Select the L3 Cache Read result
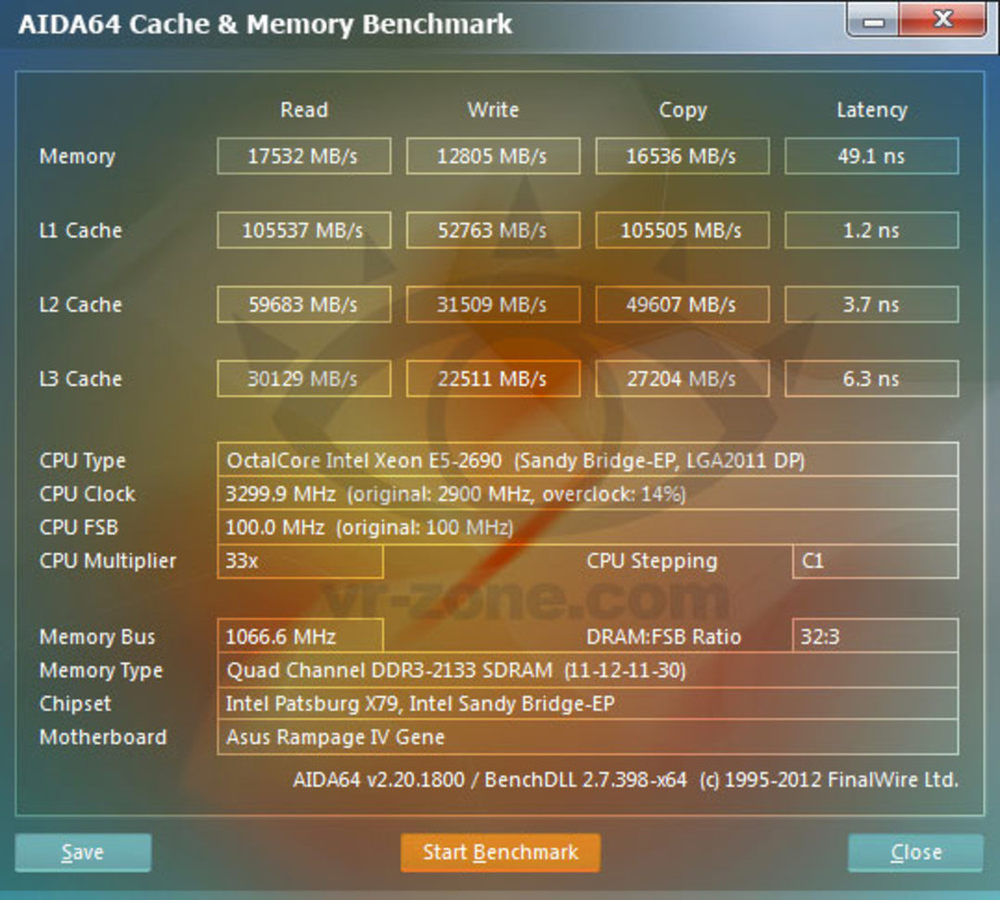The image size is (1000, 900). tap(303, 379)
